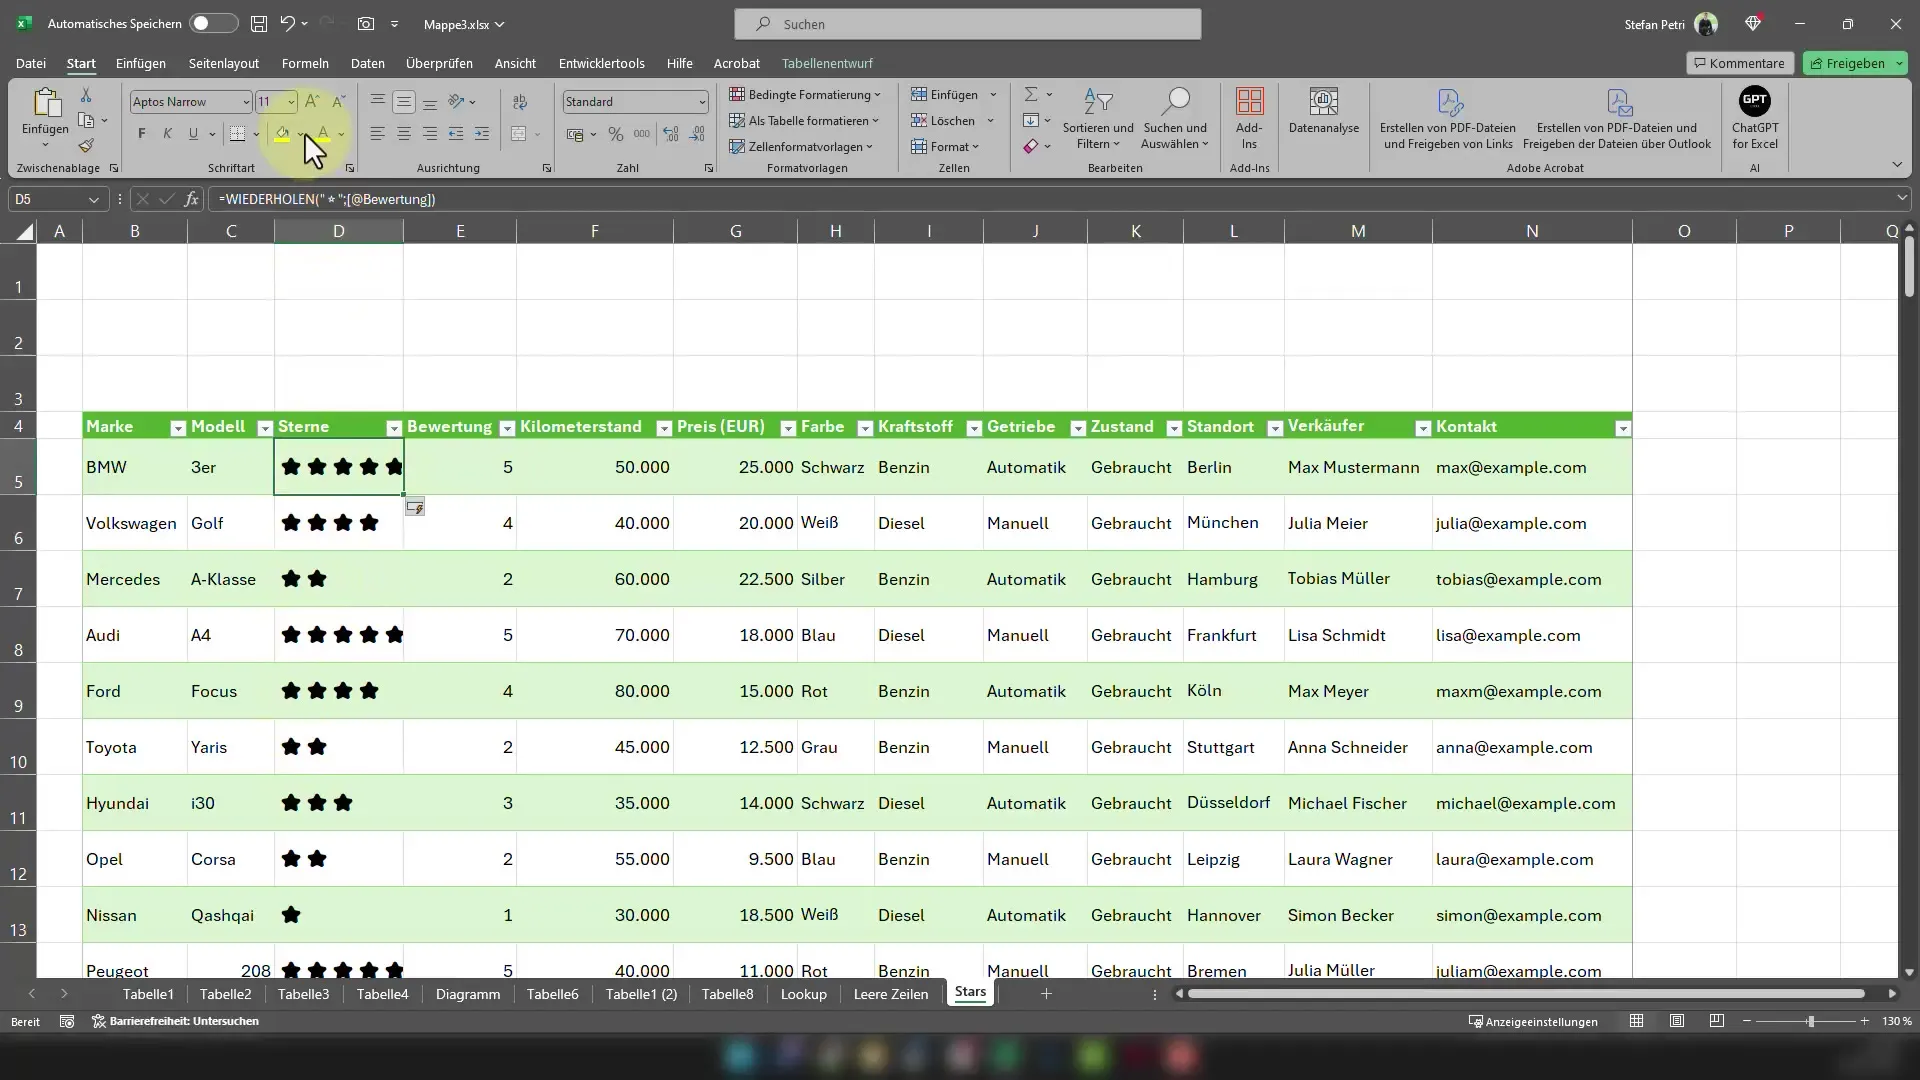Open the Formeln ribbon tab
Screen dimensions: 1920x1080
tap(305, 62)
